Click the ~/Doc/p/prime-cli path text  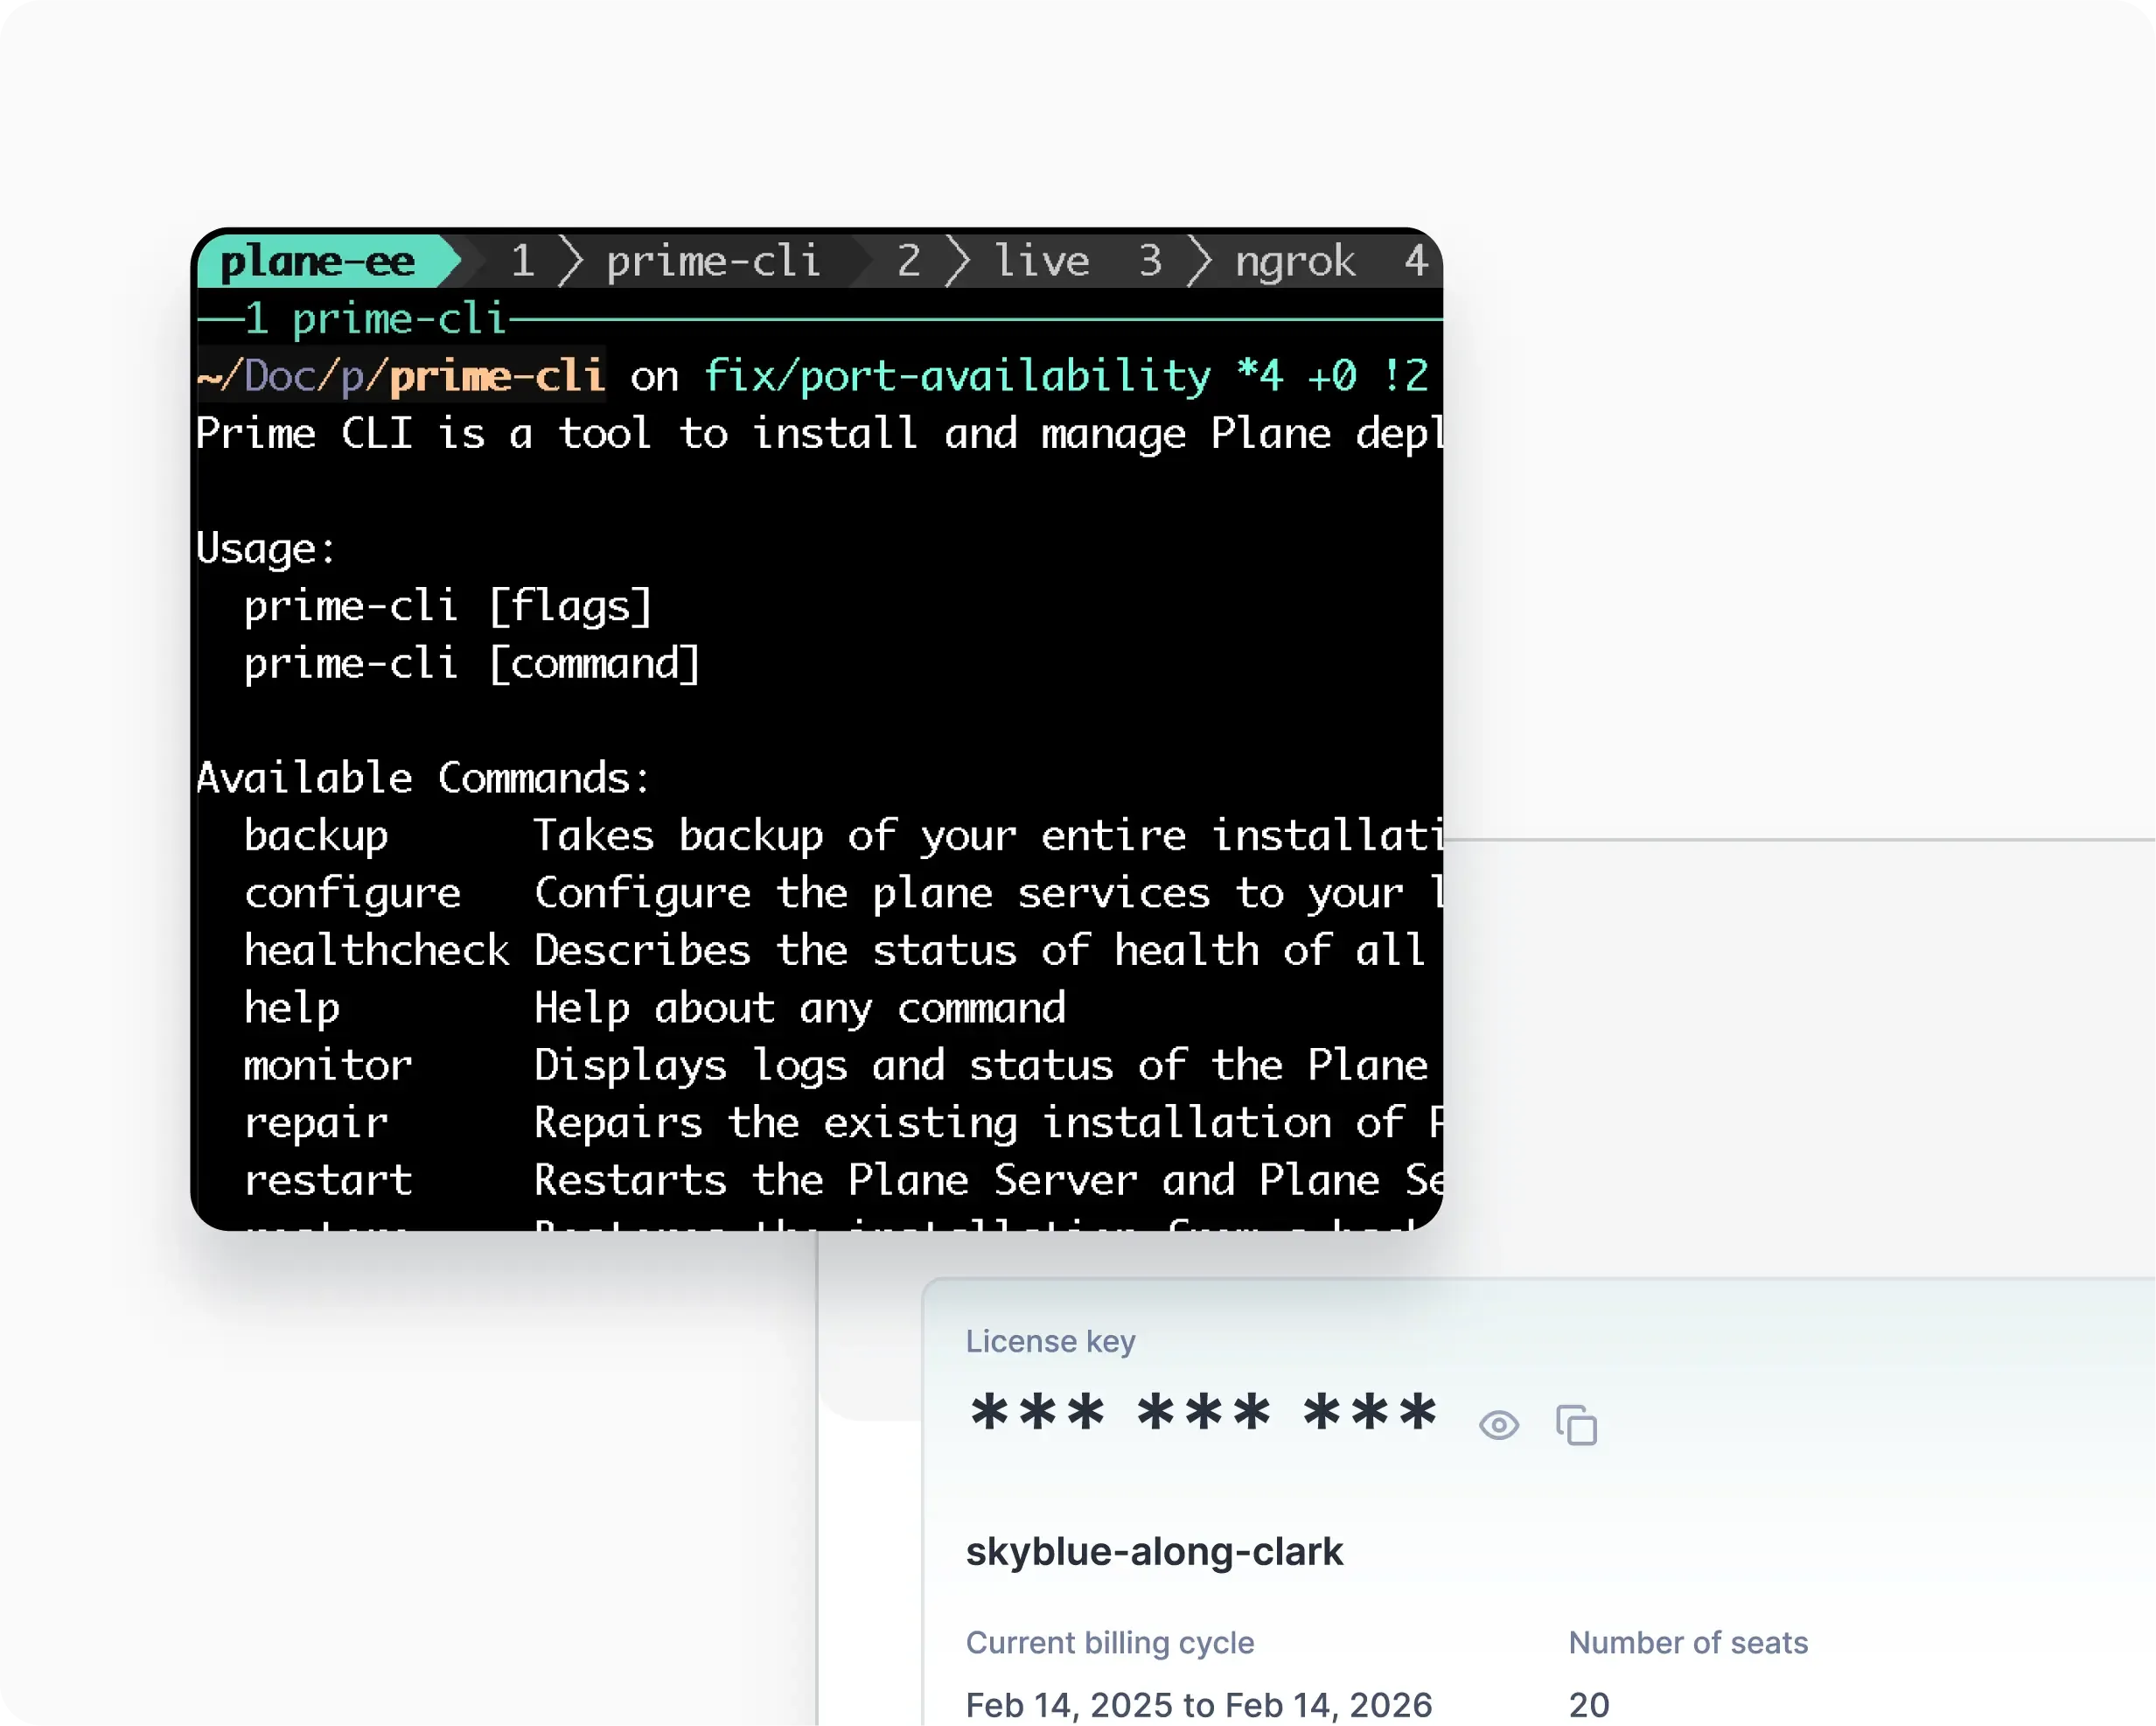point(398,375)
